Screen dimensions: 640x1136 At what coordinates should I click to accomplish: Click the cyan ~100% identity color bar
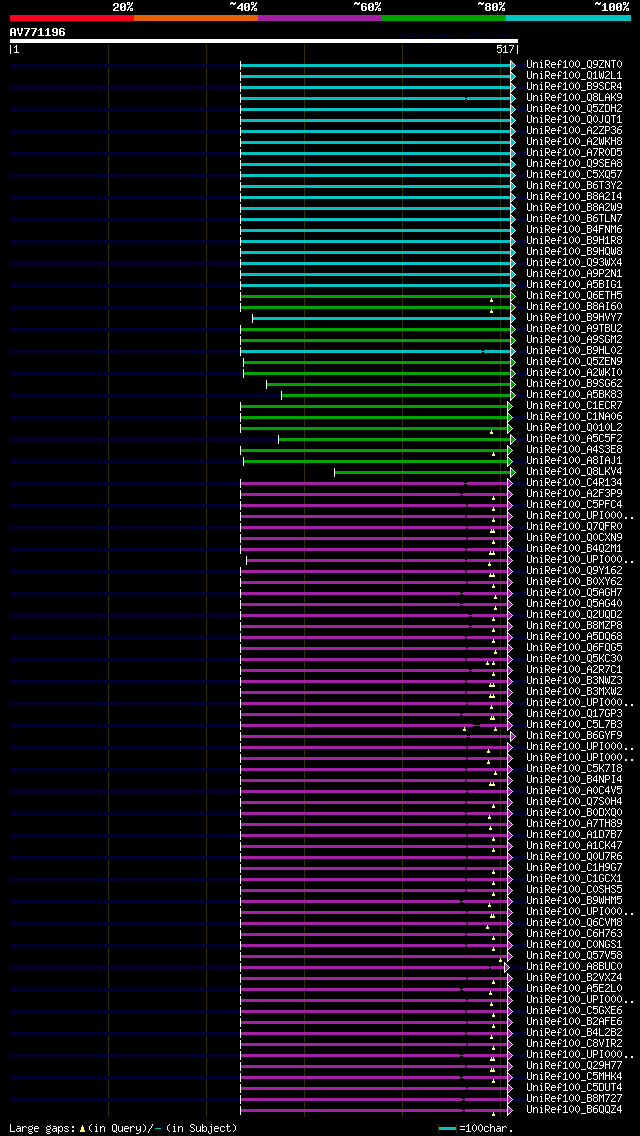[568, 17]
